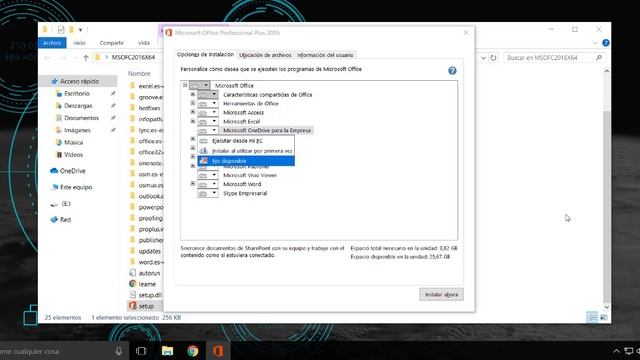The width and height of the screenshot is (640, 360).
Task: Select the leame file
Action: point(142,284)
